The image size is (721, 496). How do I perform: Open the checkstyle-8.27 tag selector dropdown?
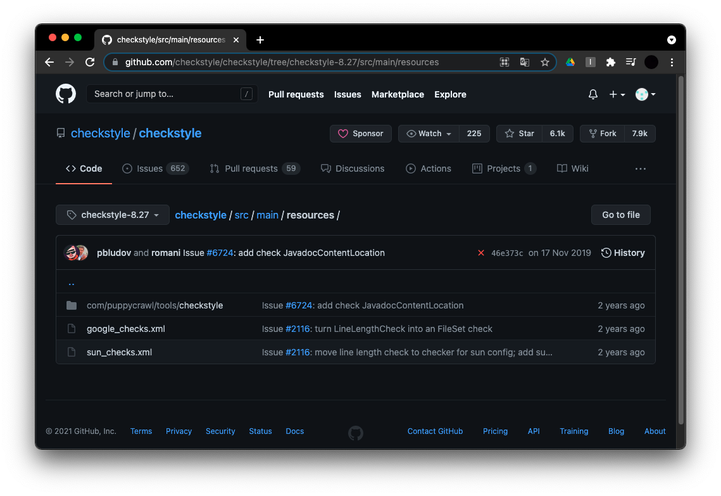[112, 215]
